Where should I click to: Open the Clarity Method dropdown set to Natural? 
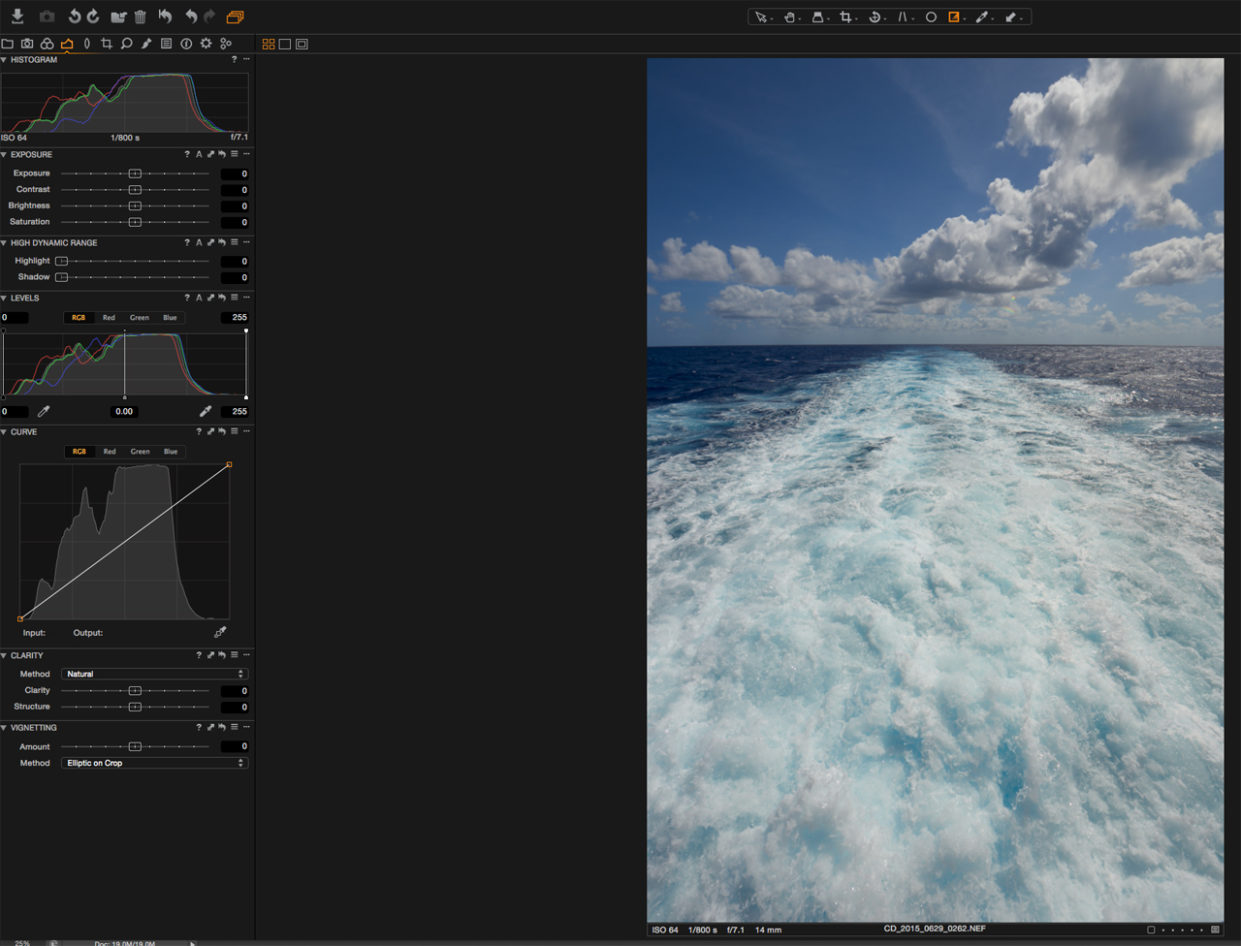(154, 673)
